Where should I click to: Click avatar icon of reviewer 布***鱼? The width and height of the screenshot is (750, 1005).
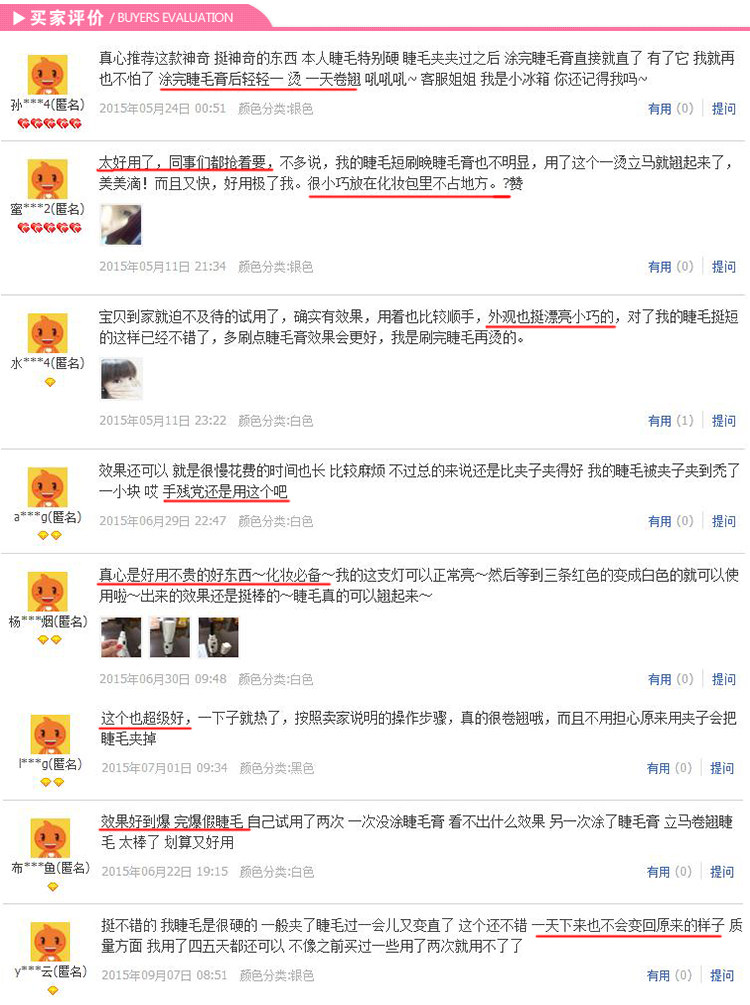pos(50,838)
